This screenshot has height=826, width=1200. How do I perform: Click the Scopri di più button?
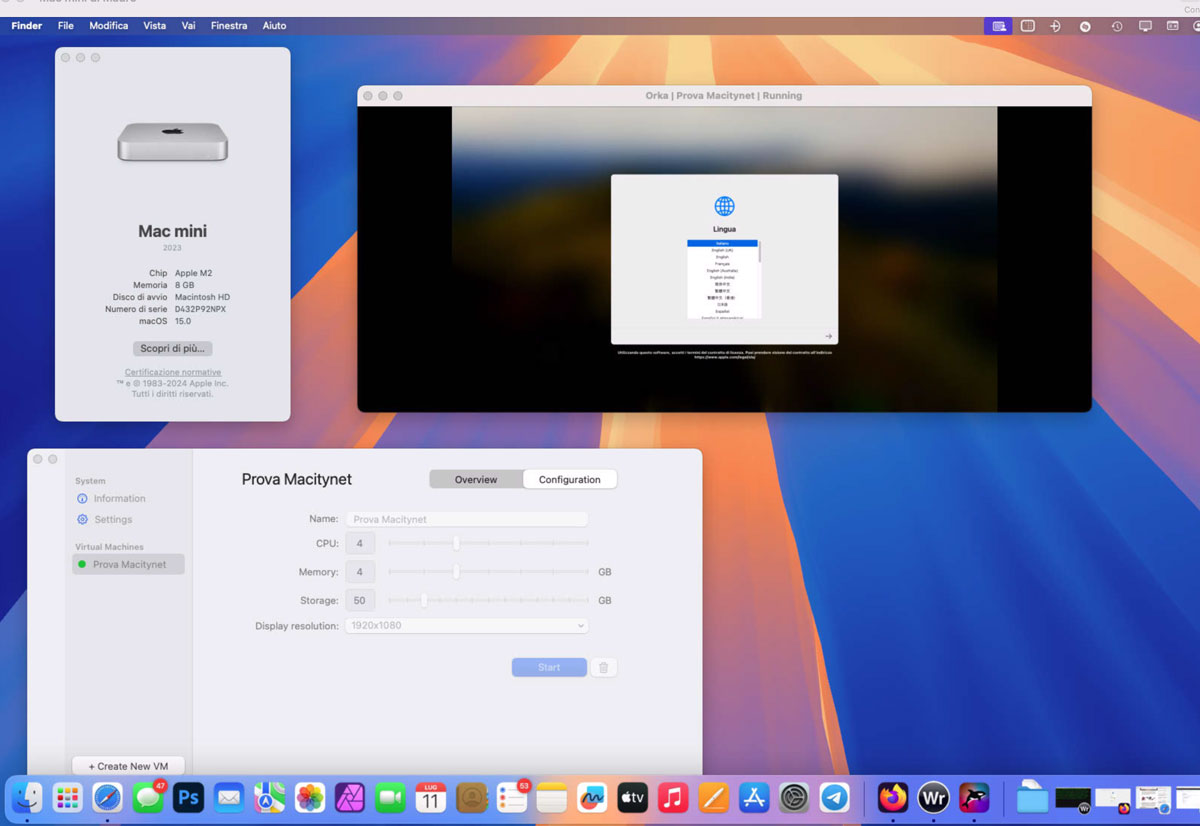point(172,348)
